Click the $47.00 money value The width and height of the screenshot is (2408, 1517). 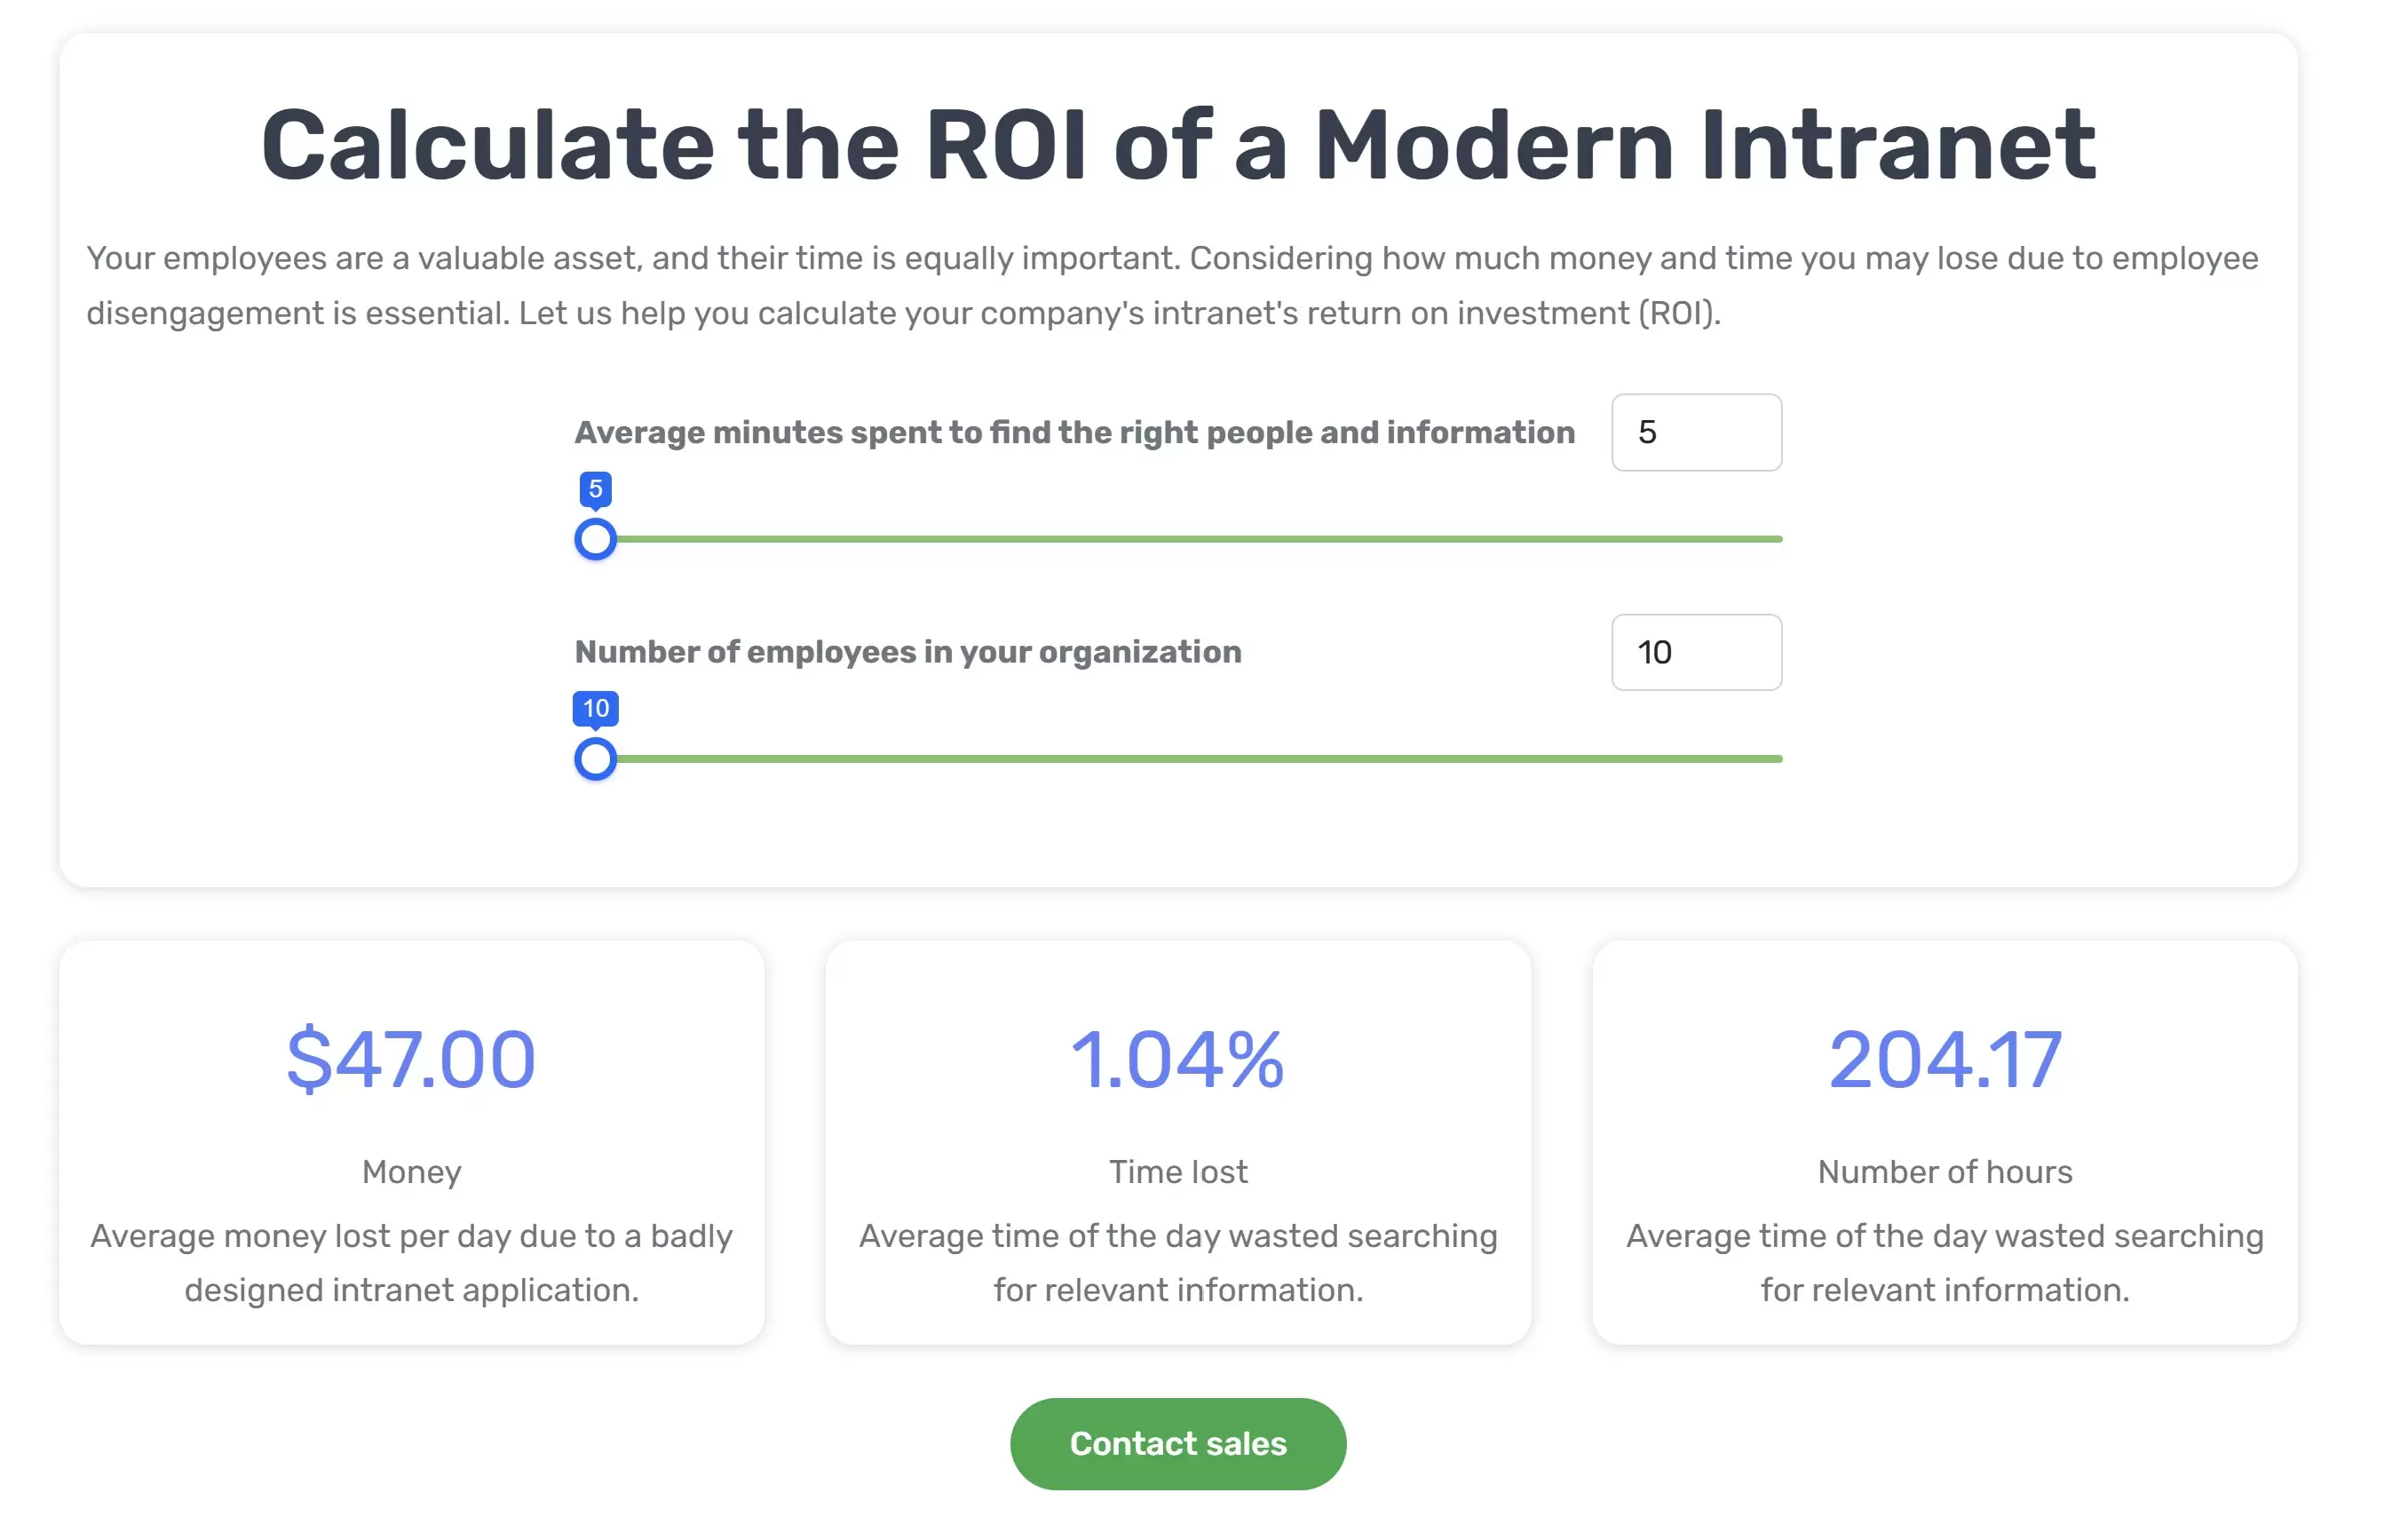click(x=411, y=1059)
